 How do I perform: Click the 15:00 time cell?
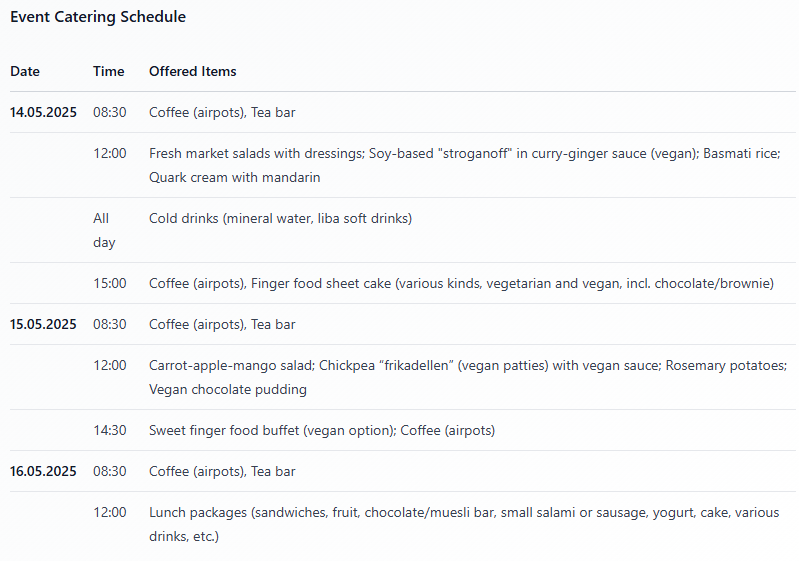coord(110,283)
